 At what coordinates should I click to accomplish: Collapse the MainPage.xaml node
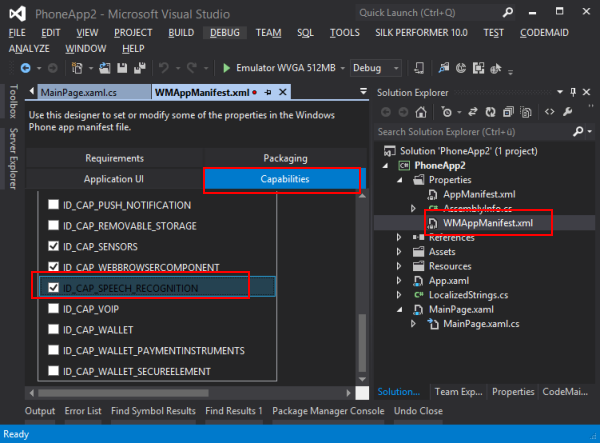click(x=400, y=309)
